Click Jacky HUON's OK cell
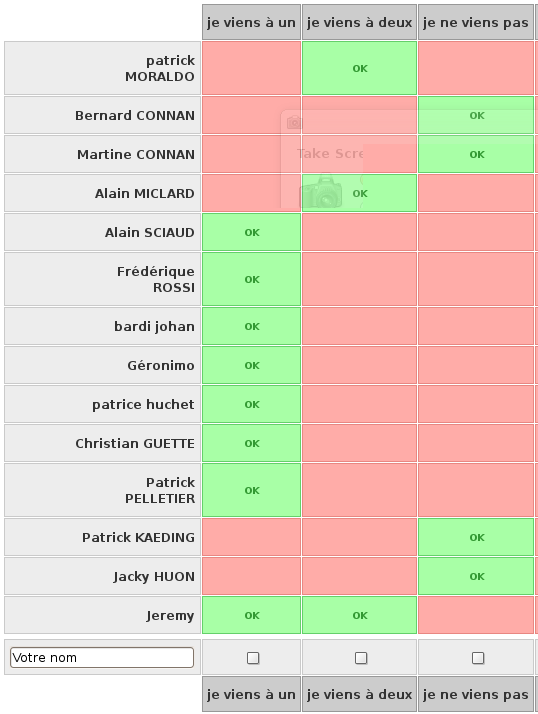This screenshot has height=714, width=538. click(476, 576)
